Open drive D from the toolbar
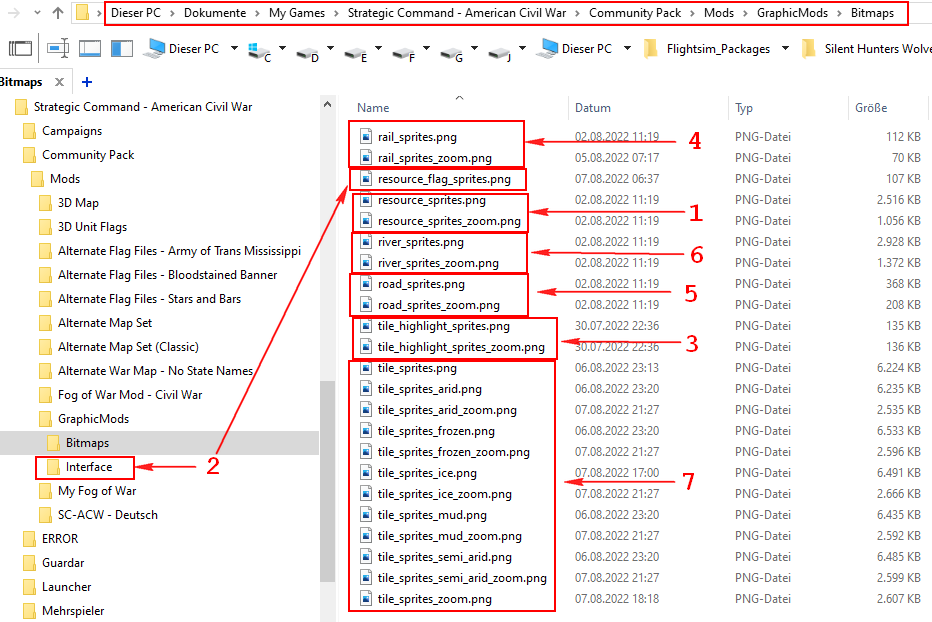 [x=308, y=52]
